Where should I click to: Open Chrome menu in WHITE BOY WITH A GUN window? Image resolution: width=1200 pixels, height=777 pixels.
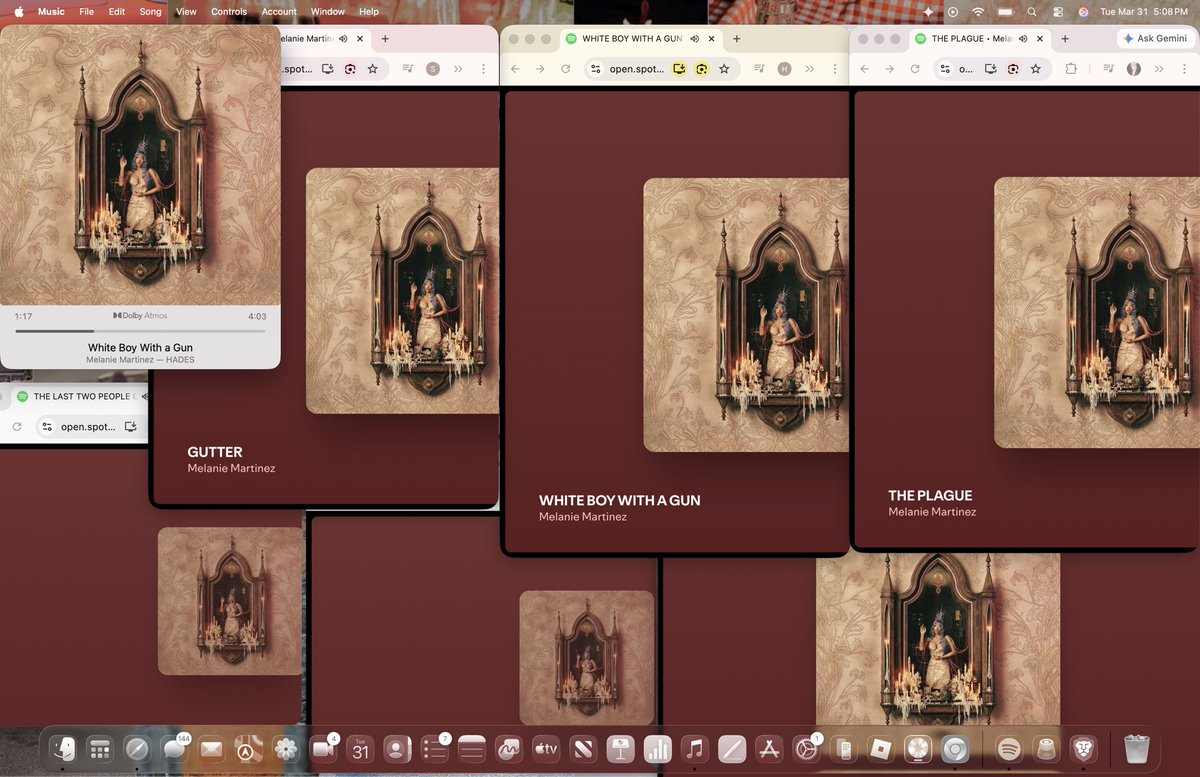tap(835, 69)
